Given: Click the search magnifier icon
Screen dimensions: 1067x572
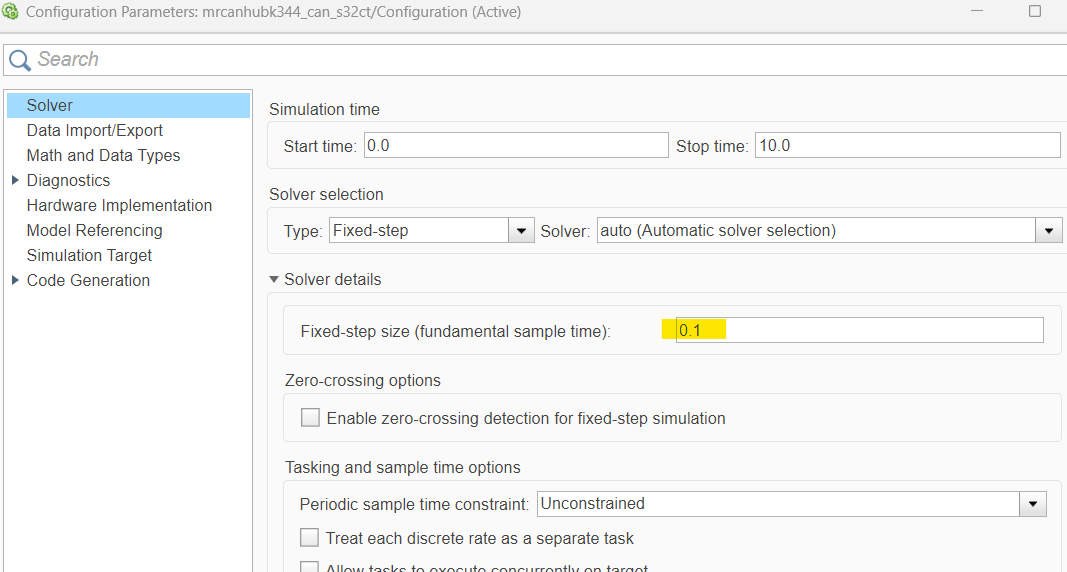Looking at the screenshot, I should (x=19, y=60).
